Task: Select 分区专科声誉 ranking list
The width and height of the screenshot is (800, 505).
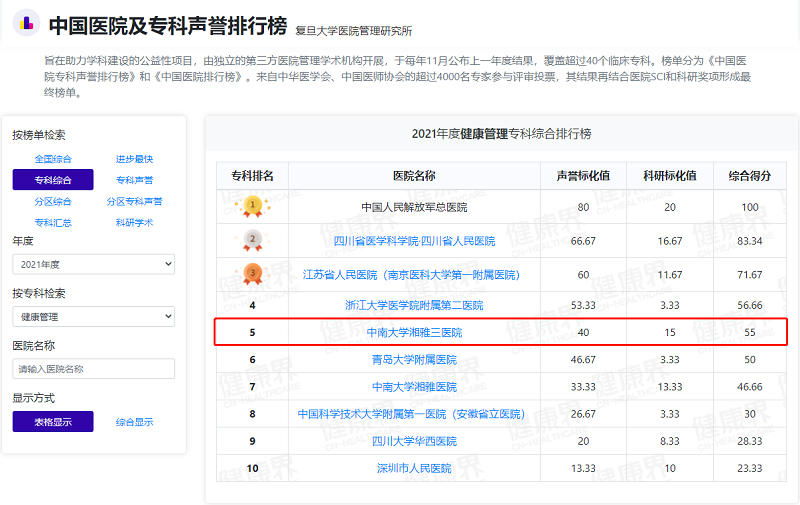Action: 134,201
